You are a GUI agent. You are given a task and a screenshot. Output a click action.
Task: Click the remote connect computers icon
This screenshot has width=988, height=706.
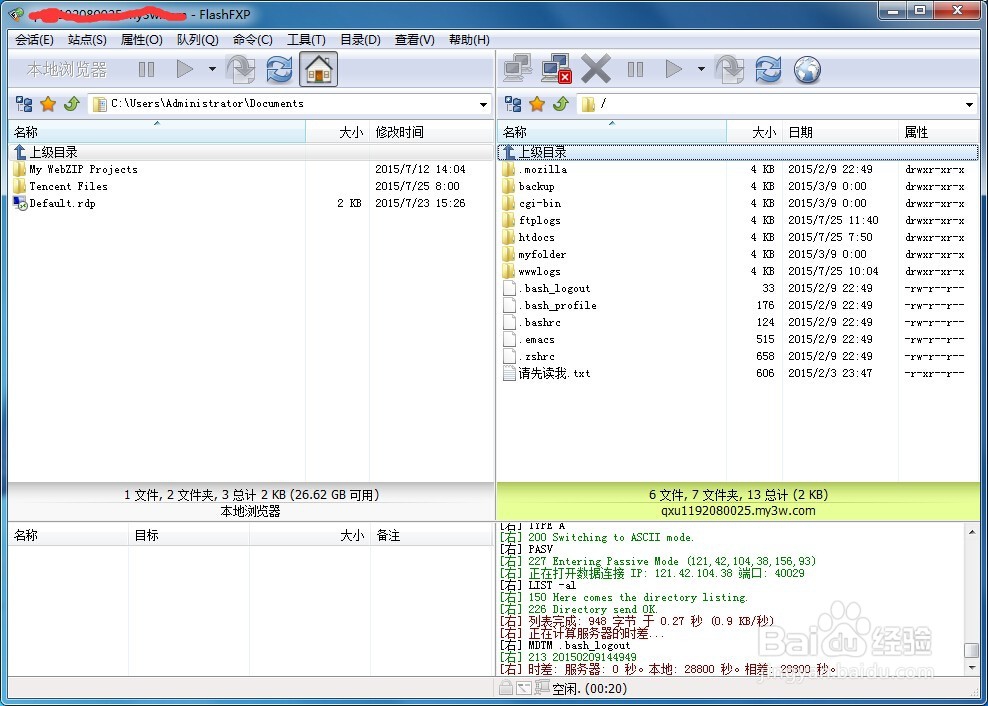coord(517,69)
